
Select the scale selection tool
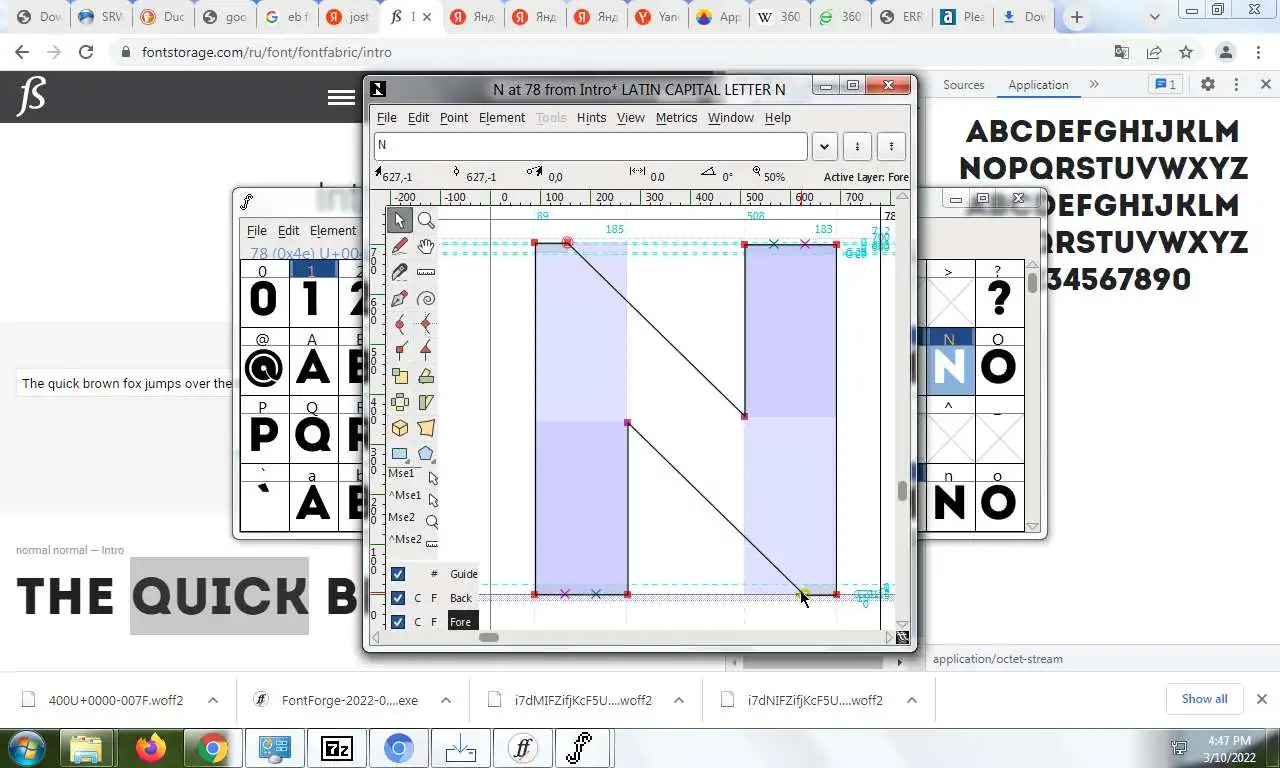click(400, 376)
